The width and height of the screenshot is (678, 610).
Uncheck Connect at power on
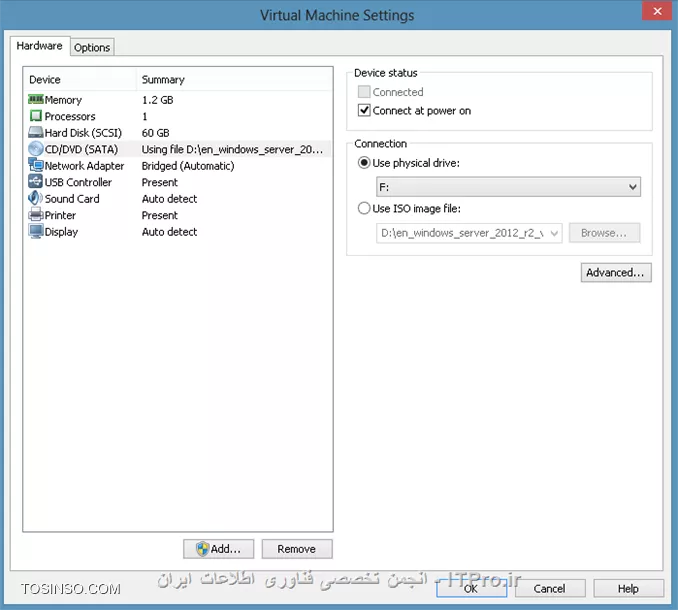(364, 111)
